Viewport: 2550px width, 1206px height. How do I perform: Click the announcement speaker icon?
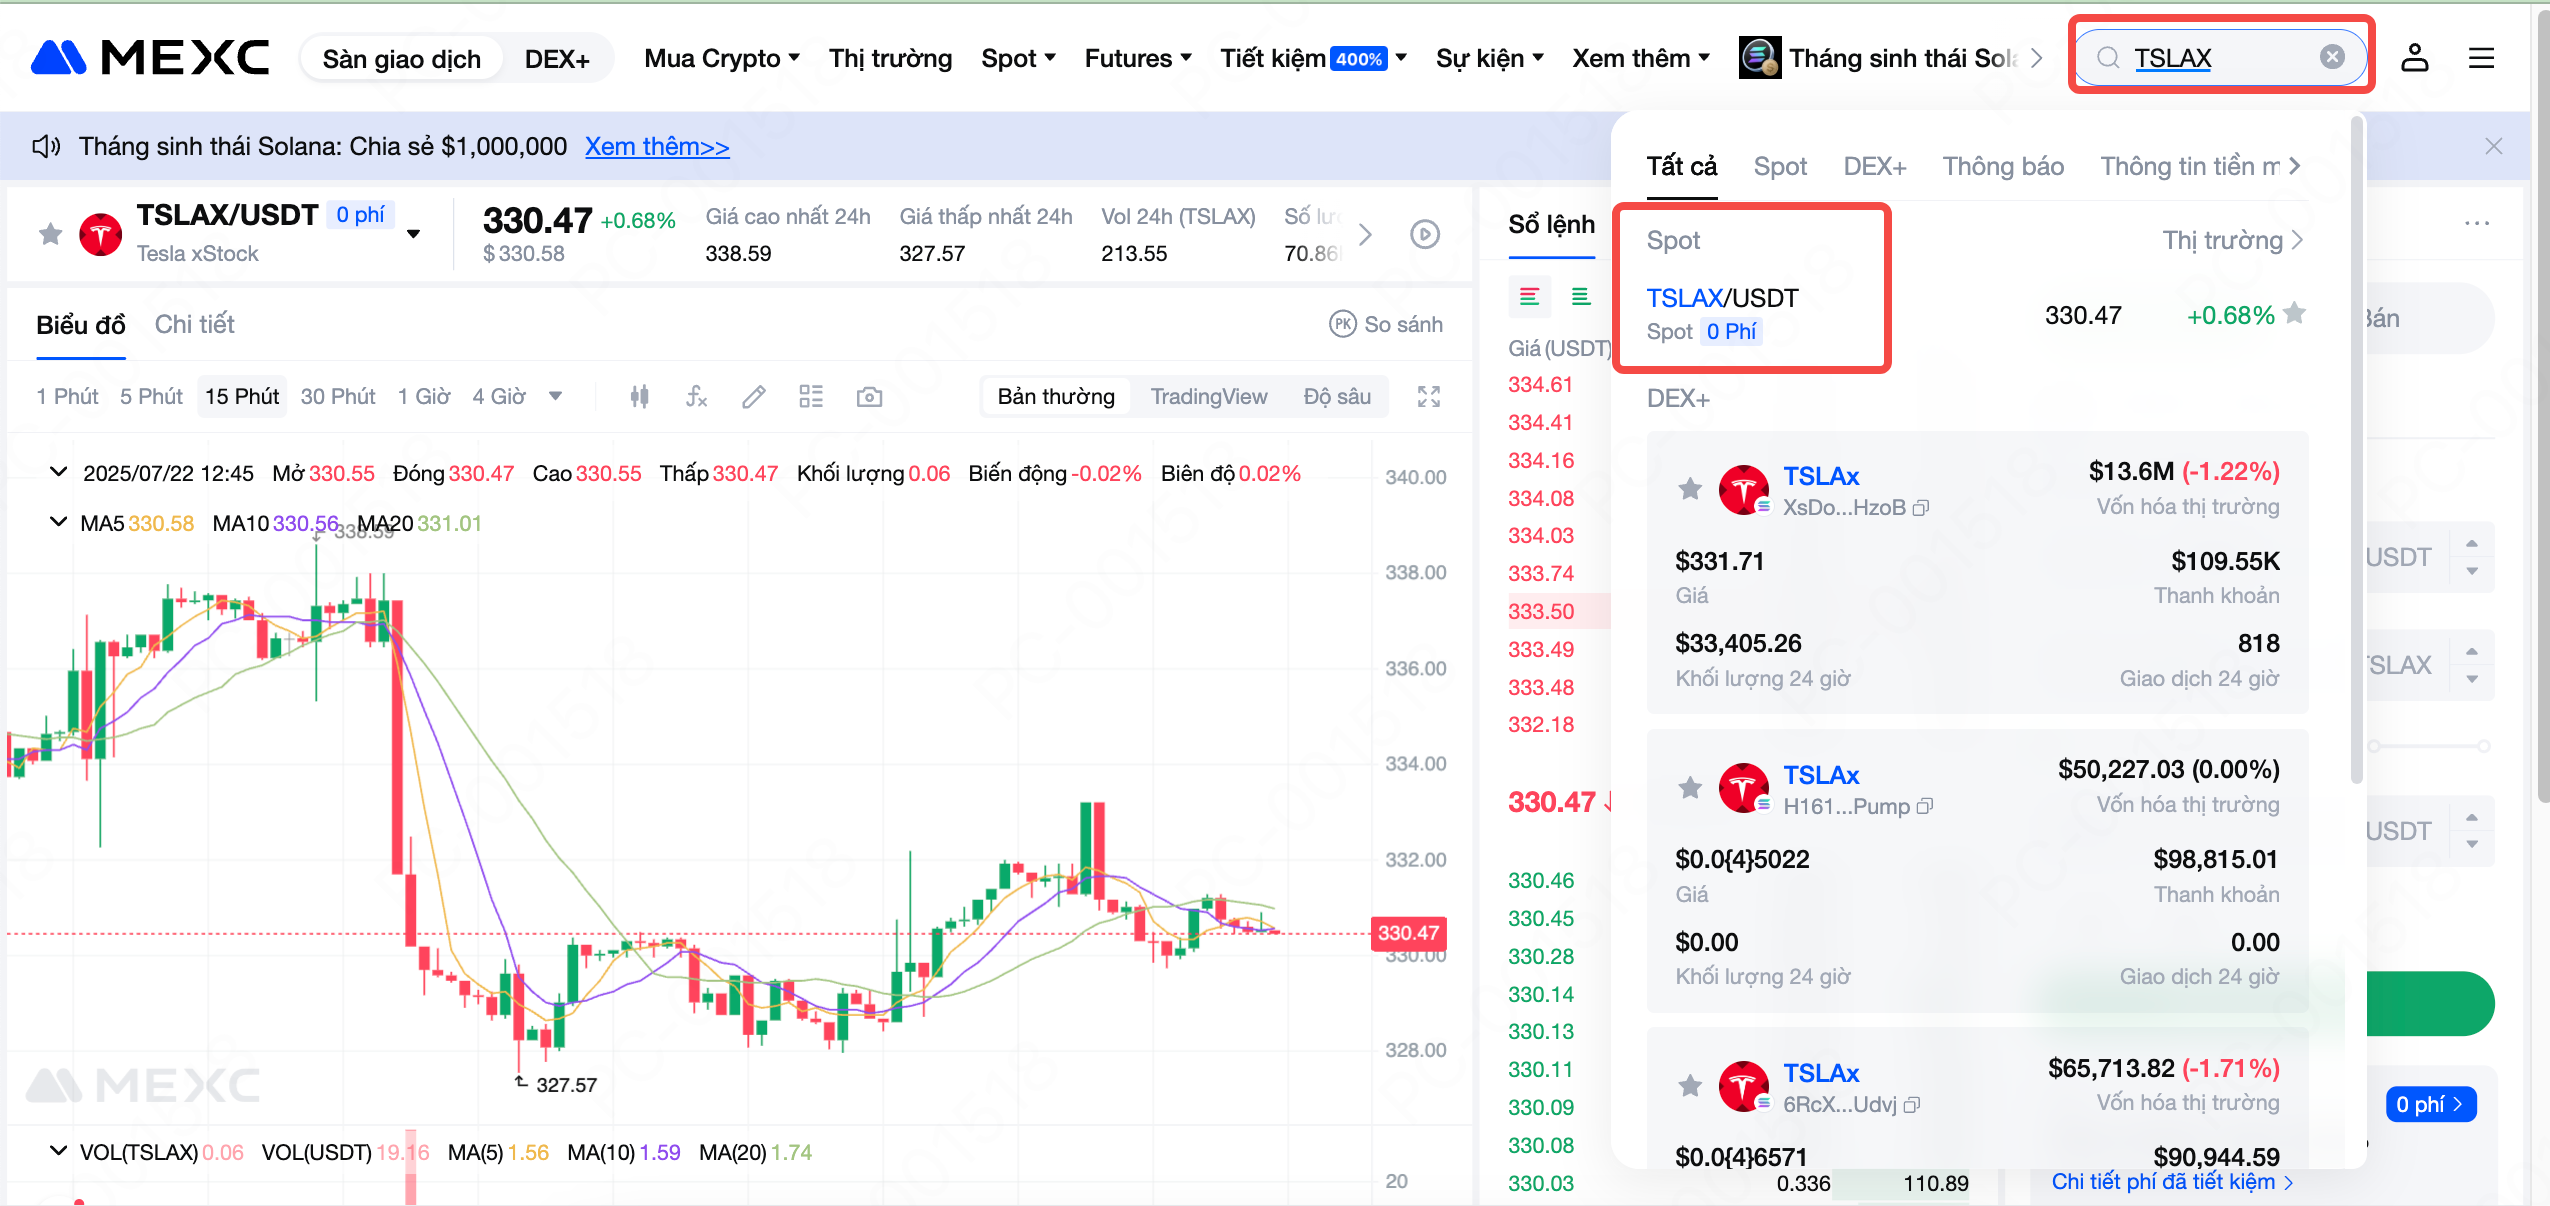coord(46,147)
